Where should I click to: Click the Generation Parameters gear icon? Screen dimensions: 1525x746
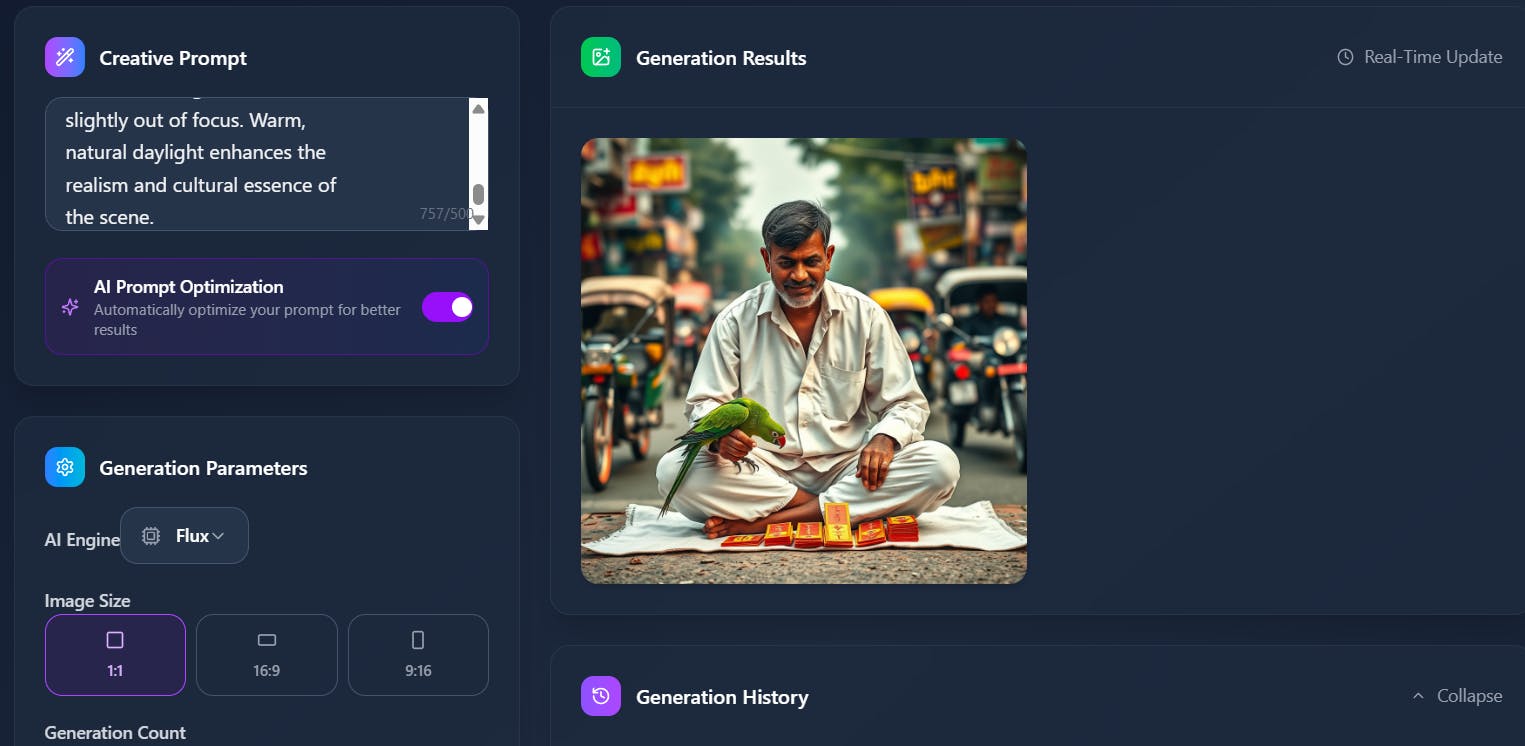[x=65, y=467]
